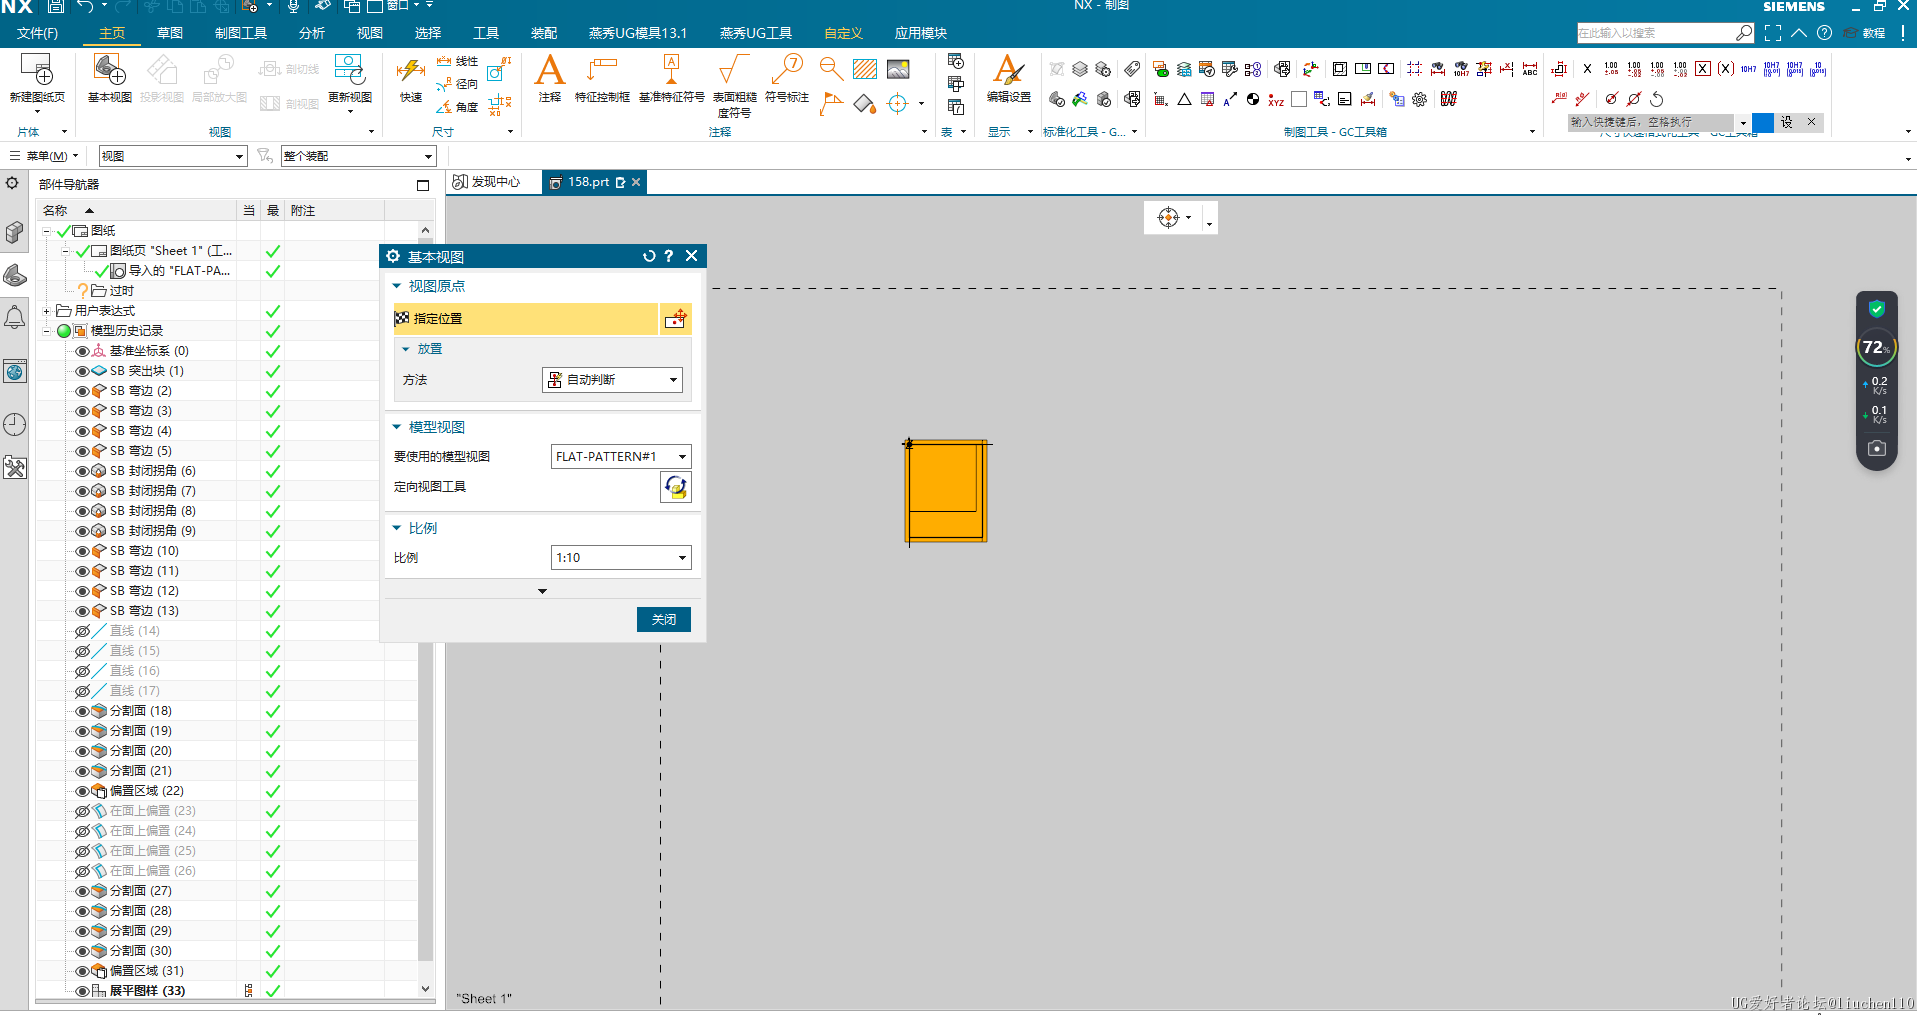Screen dimensions: 1917x1015
Task: Collapse the 视图原点 section
Action: [397, 286]
